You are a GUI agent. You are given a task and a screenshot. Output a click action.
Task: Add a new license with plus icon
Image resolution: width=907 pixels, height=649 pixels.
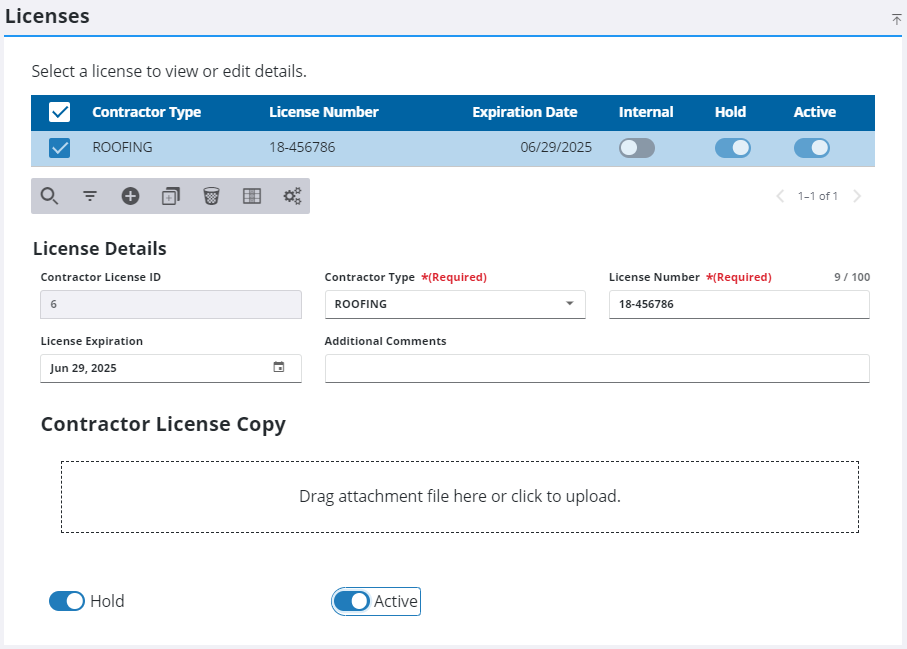point(130,196)
